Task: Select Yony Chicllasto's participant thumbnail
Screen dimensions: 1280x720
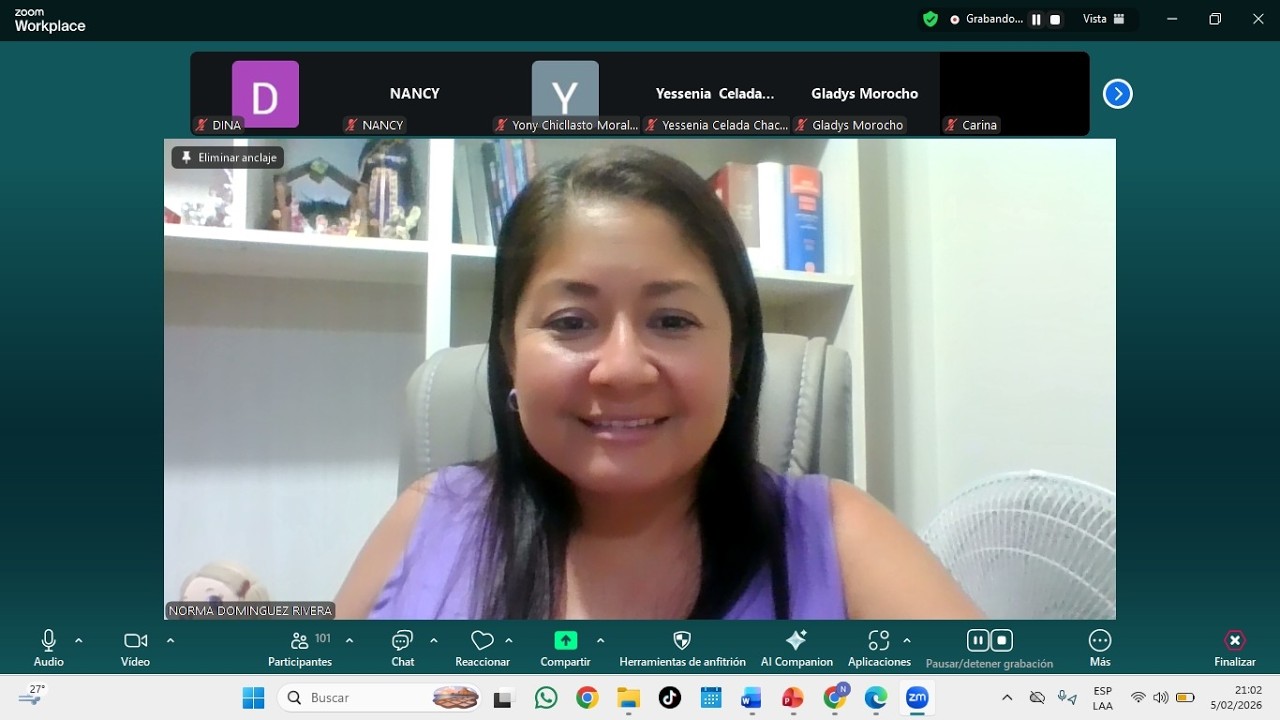Action: [x=565, y=94]
